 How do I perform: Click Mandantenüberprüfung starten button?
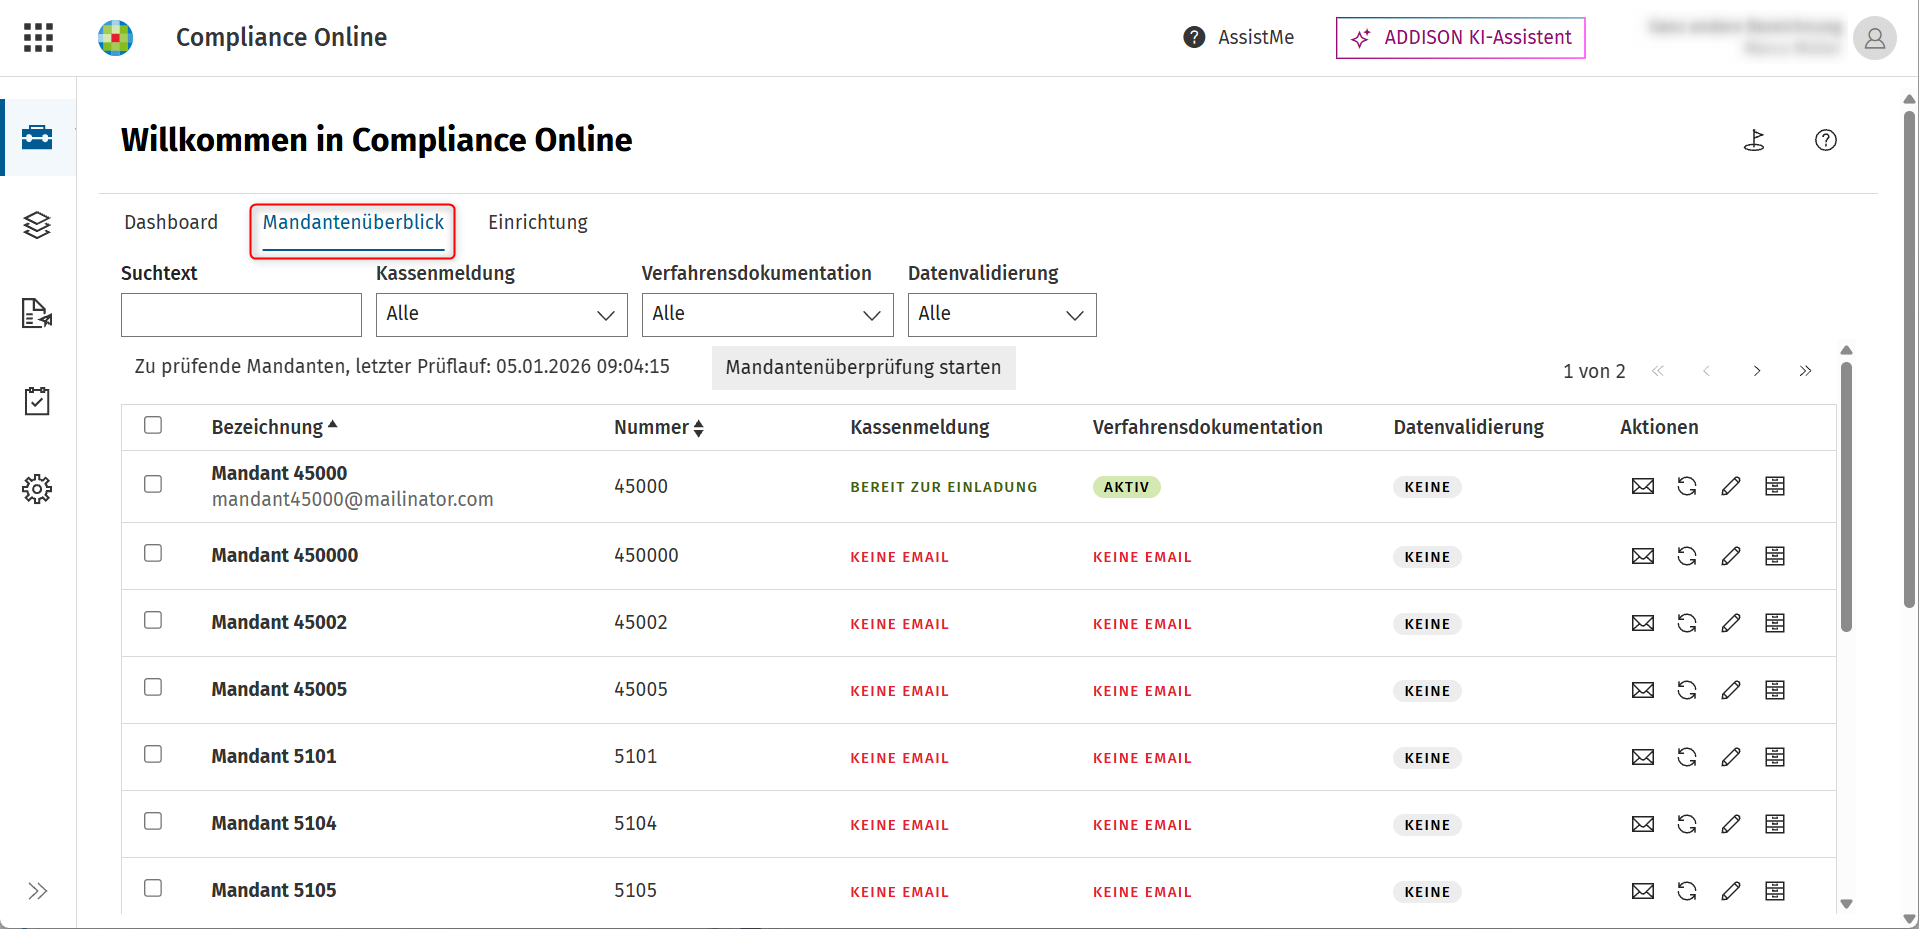pos(864,367)
